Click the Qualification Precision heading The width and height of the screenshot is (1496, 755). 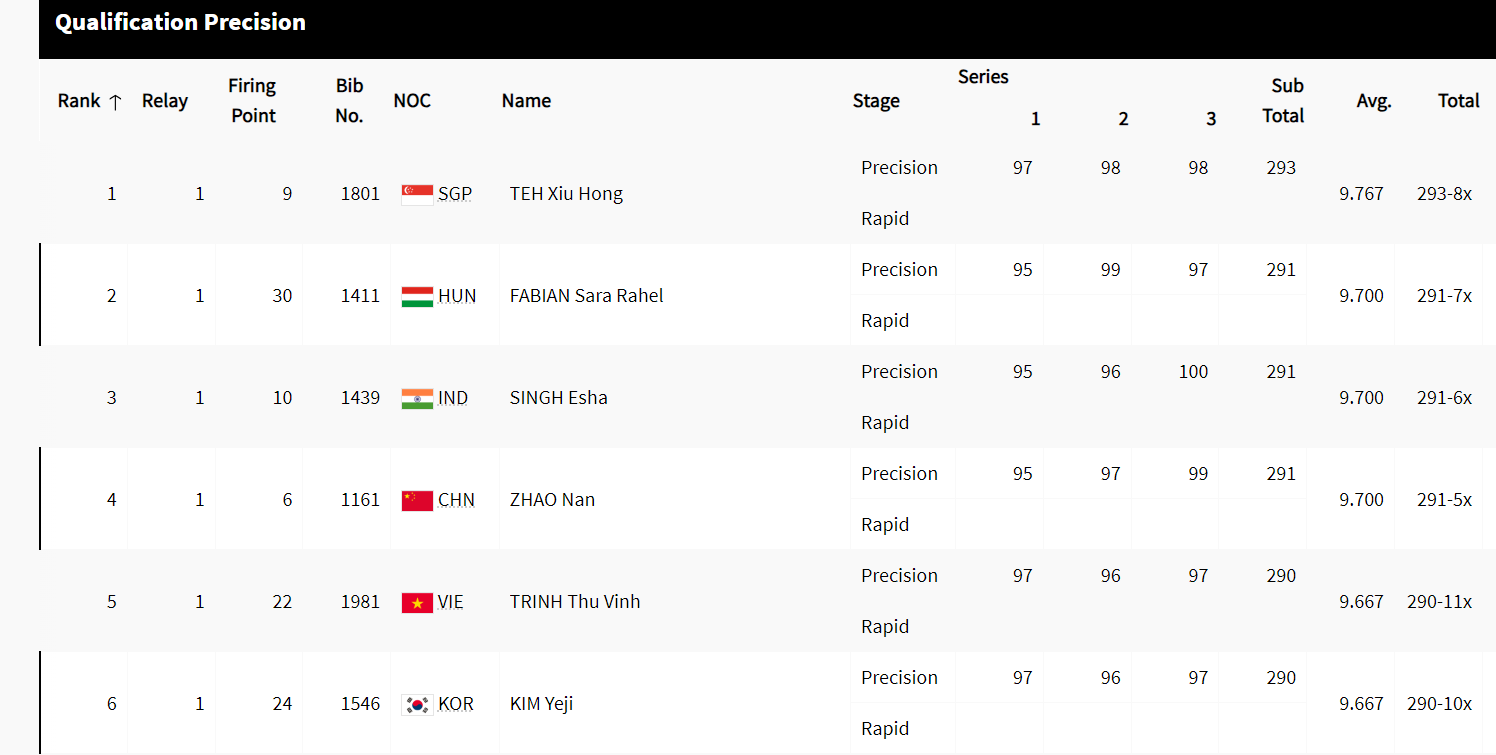tap(180, 23)
